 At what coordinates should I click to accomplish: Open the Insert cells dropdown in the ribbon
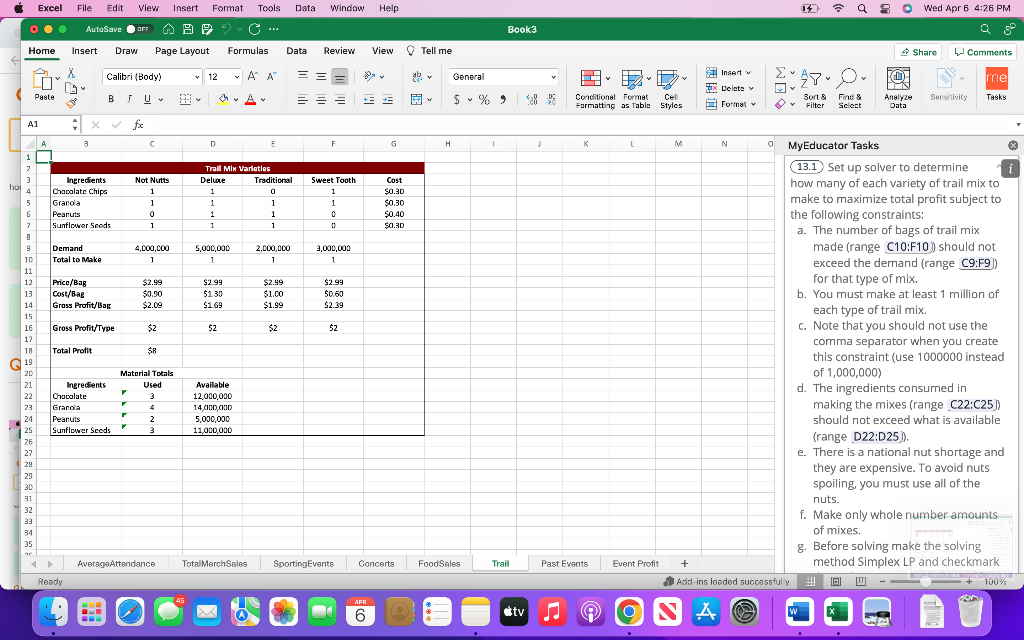click(x=731, y=73)
